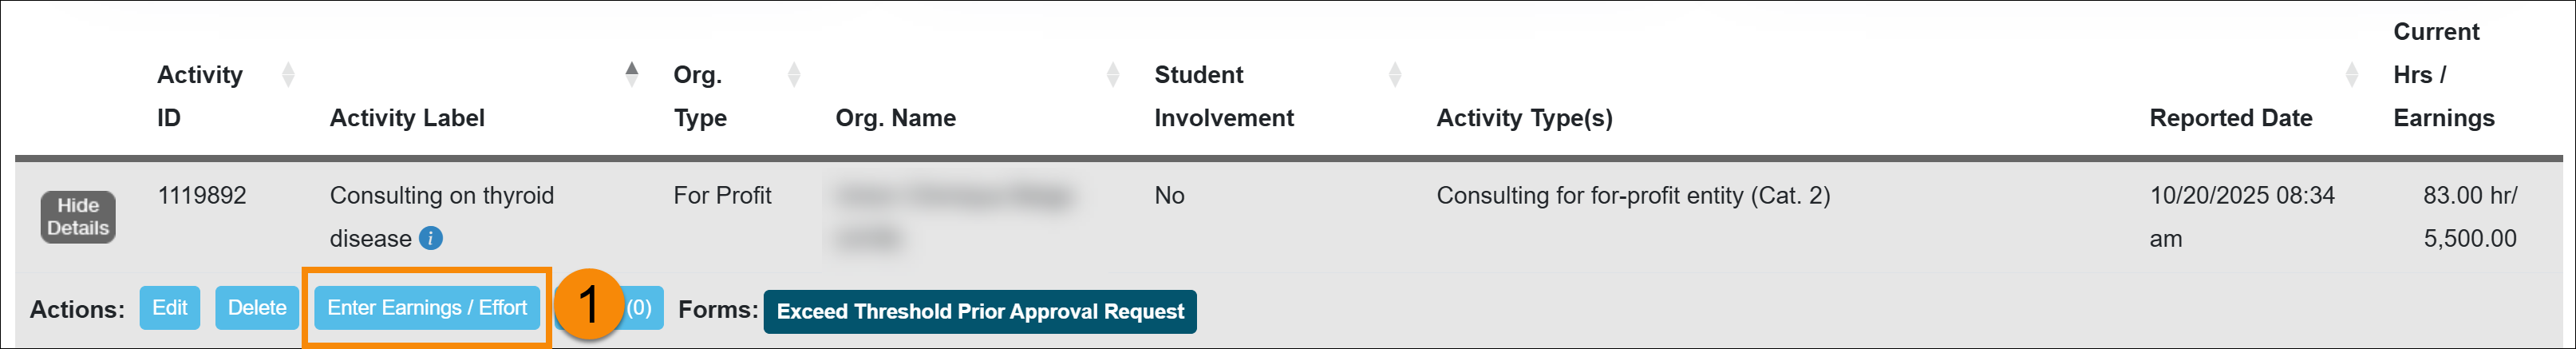
Task: Sort by Reported Date arrows
Action: click(x=2351, y=75)
